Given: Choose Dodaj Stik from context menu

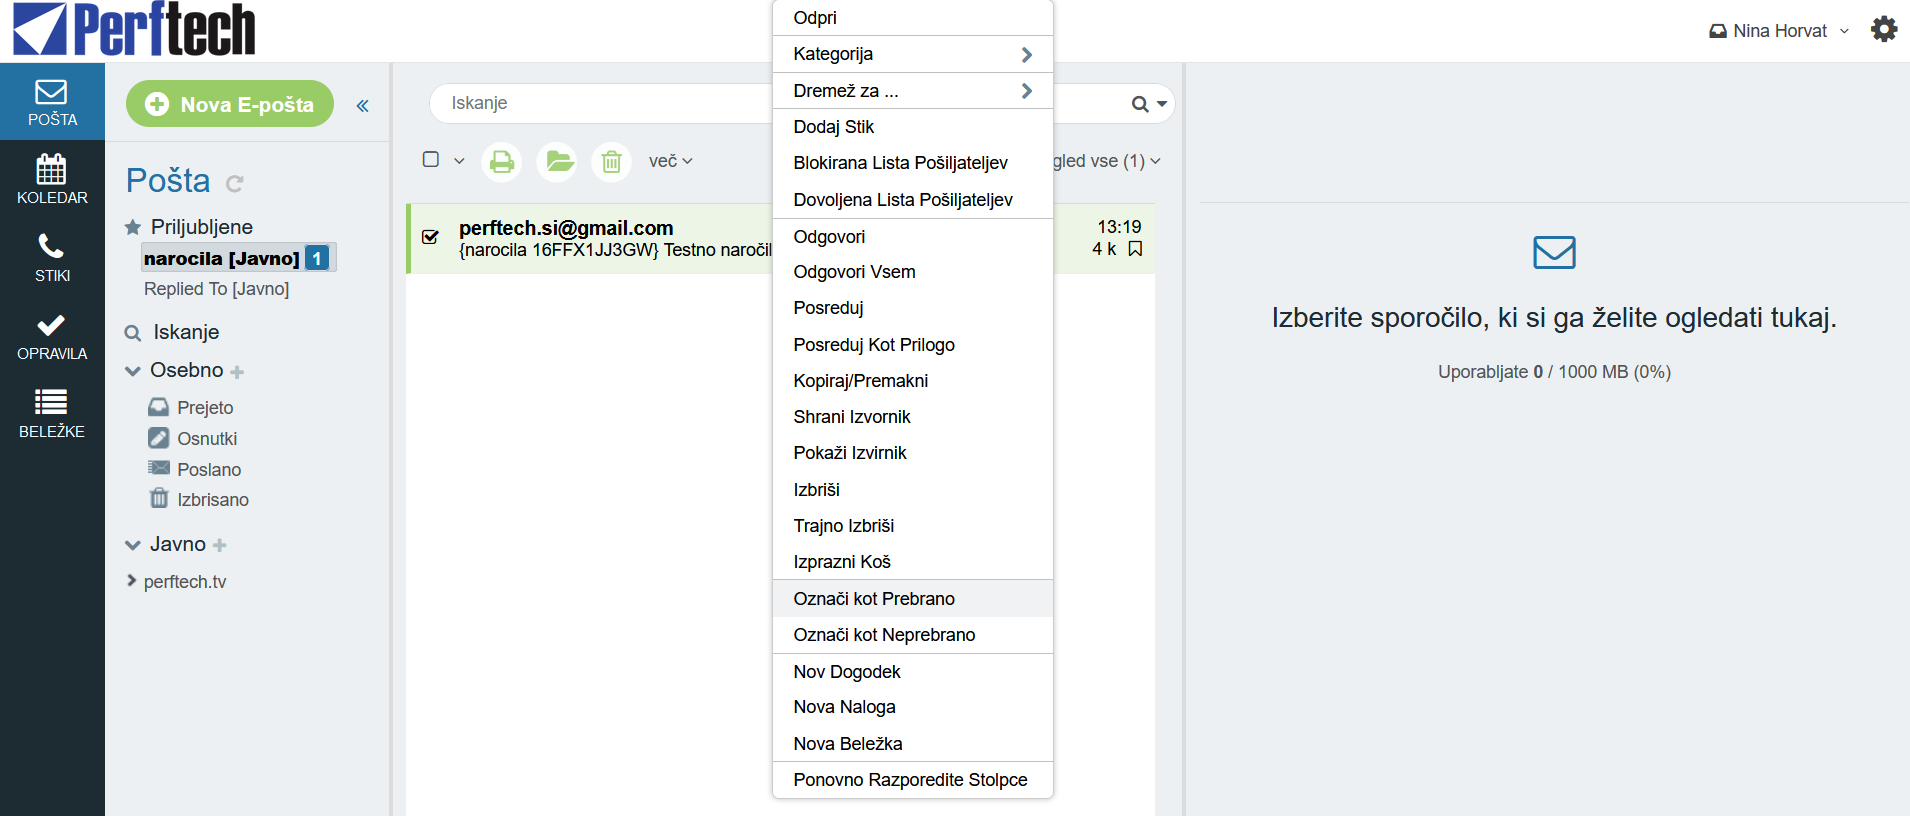Looking at the screenshot, I should tap(913, 127).
